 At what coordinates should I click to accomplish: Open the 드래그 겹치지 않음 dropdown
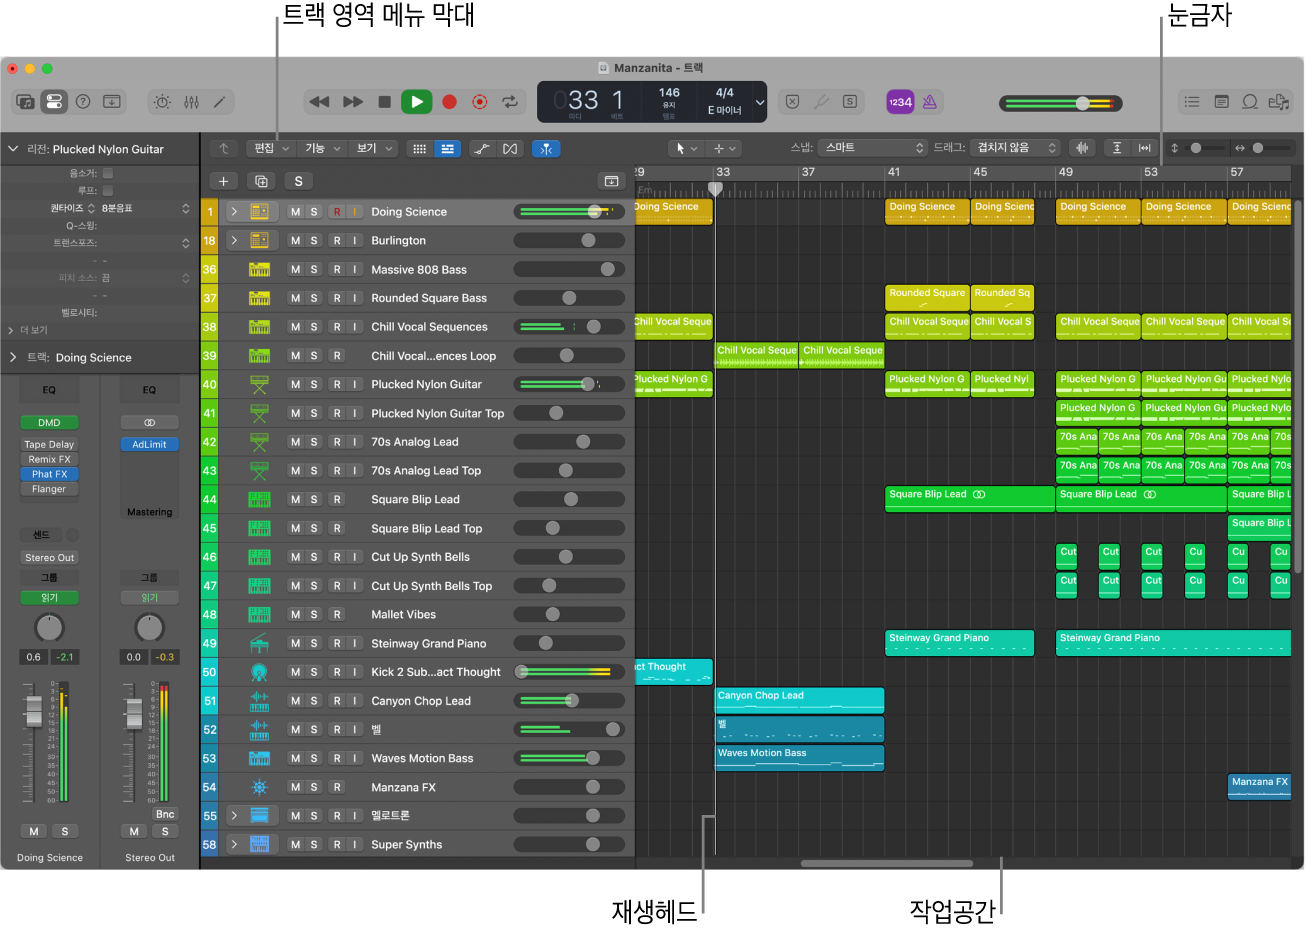(1015, 148)
